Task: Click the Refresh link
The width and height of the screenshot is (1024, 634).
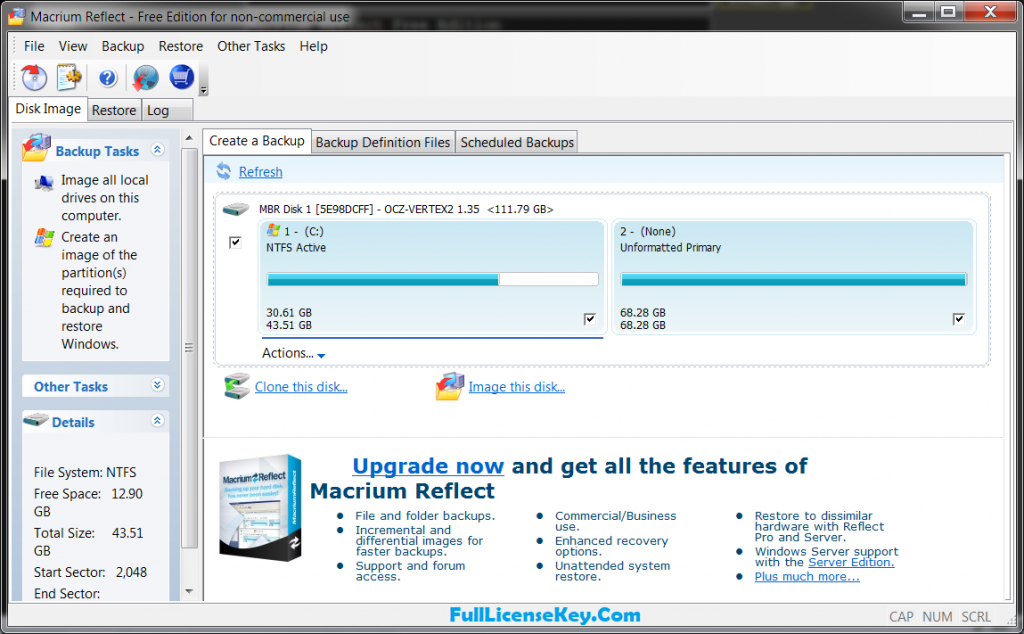Action: click(x=261, y=172)
